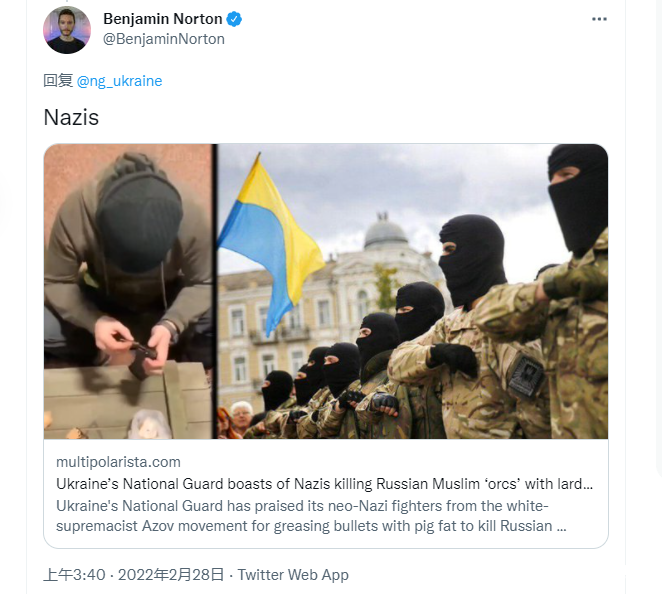This screenshot has height=594, width=662.
Task: Click the 上午3:40 timestamp
Action: 74,575
